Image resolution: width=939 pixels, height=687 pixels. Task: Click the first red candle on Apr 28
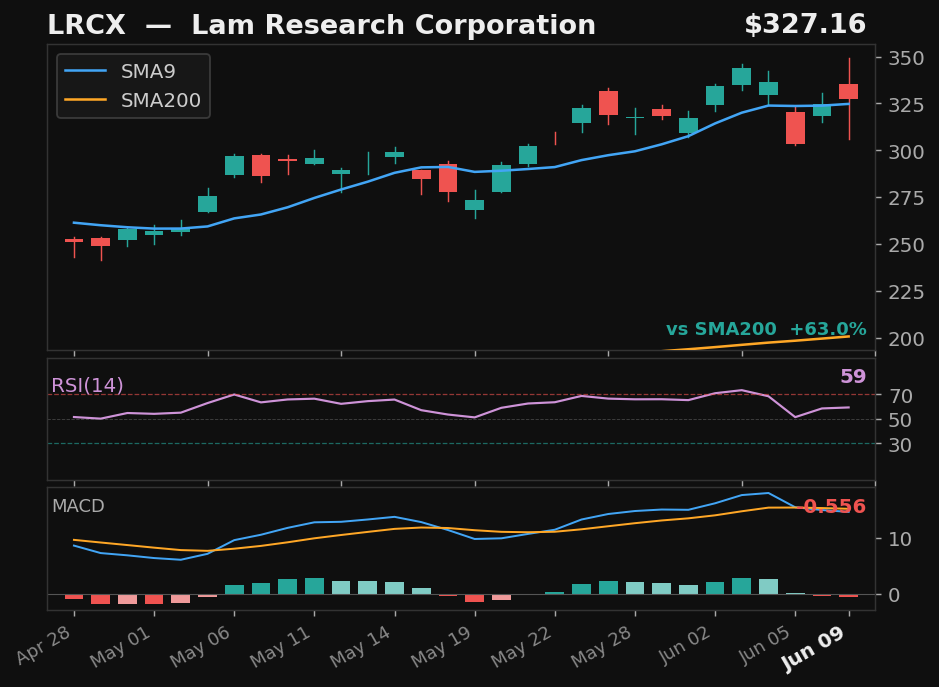click(x=74, y=241)
